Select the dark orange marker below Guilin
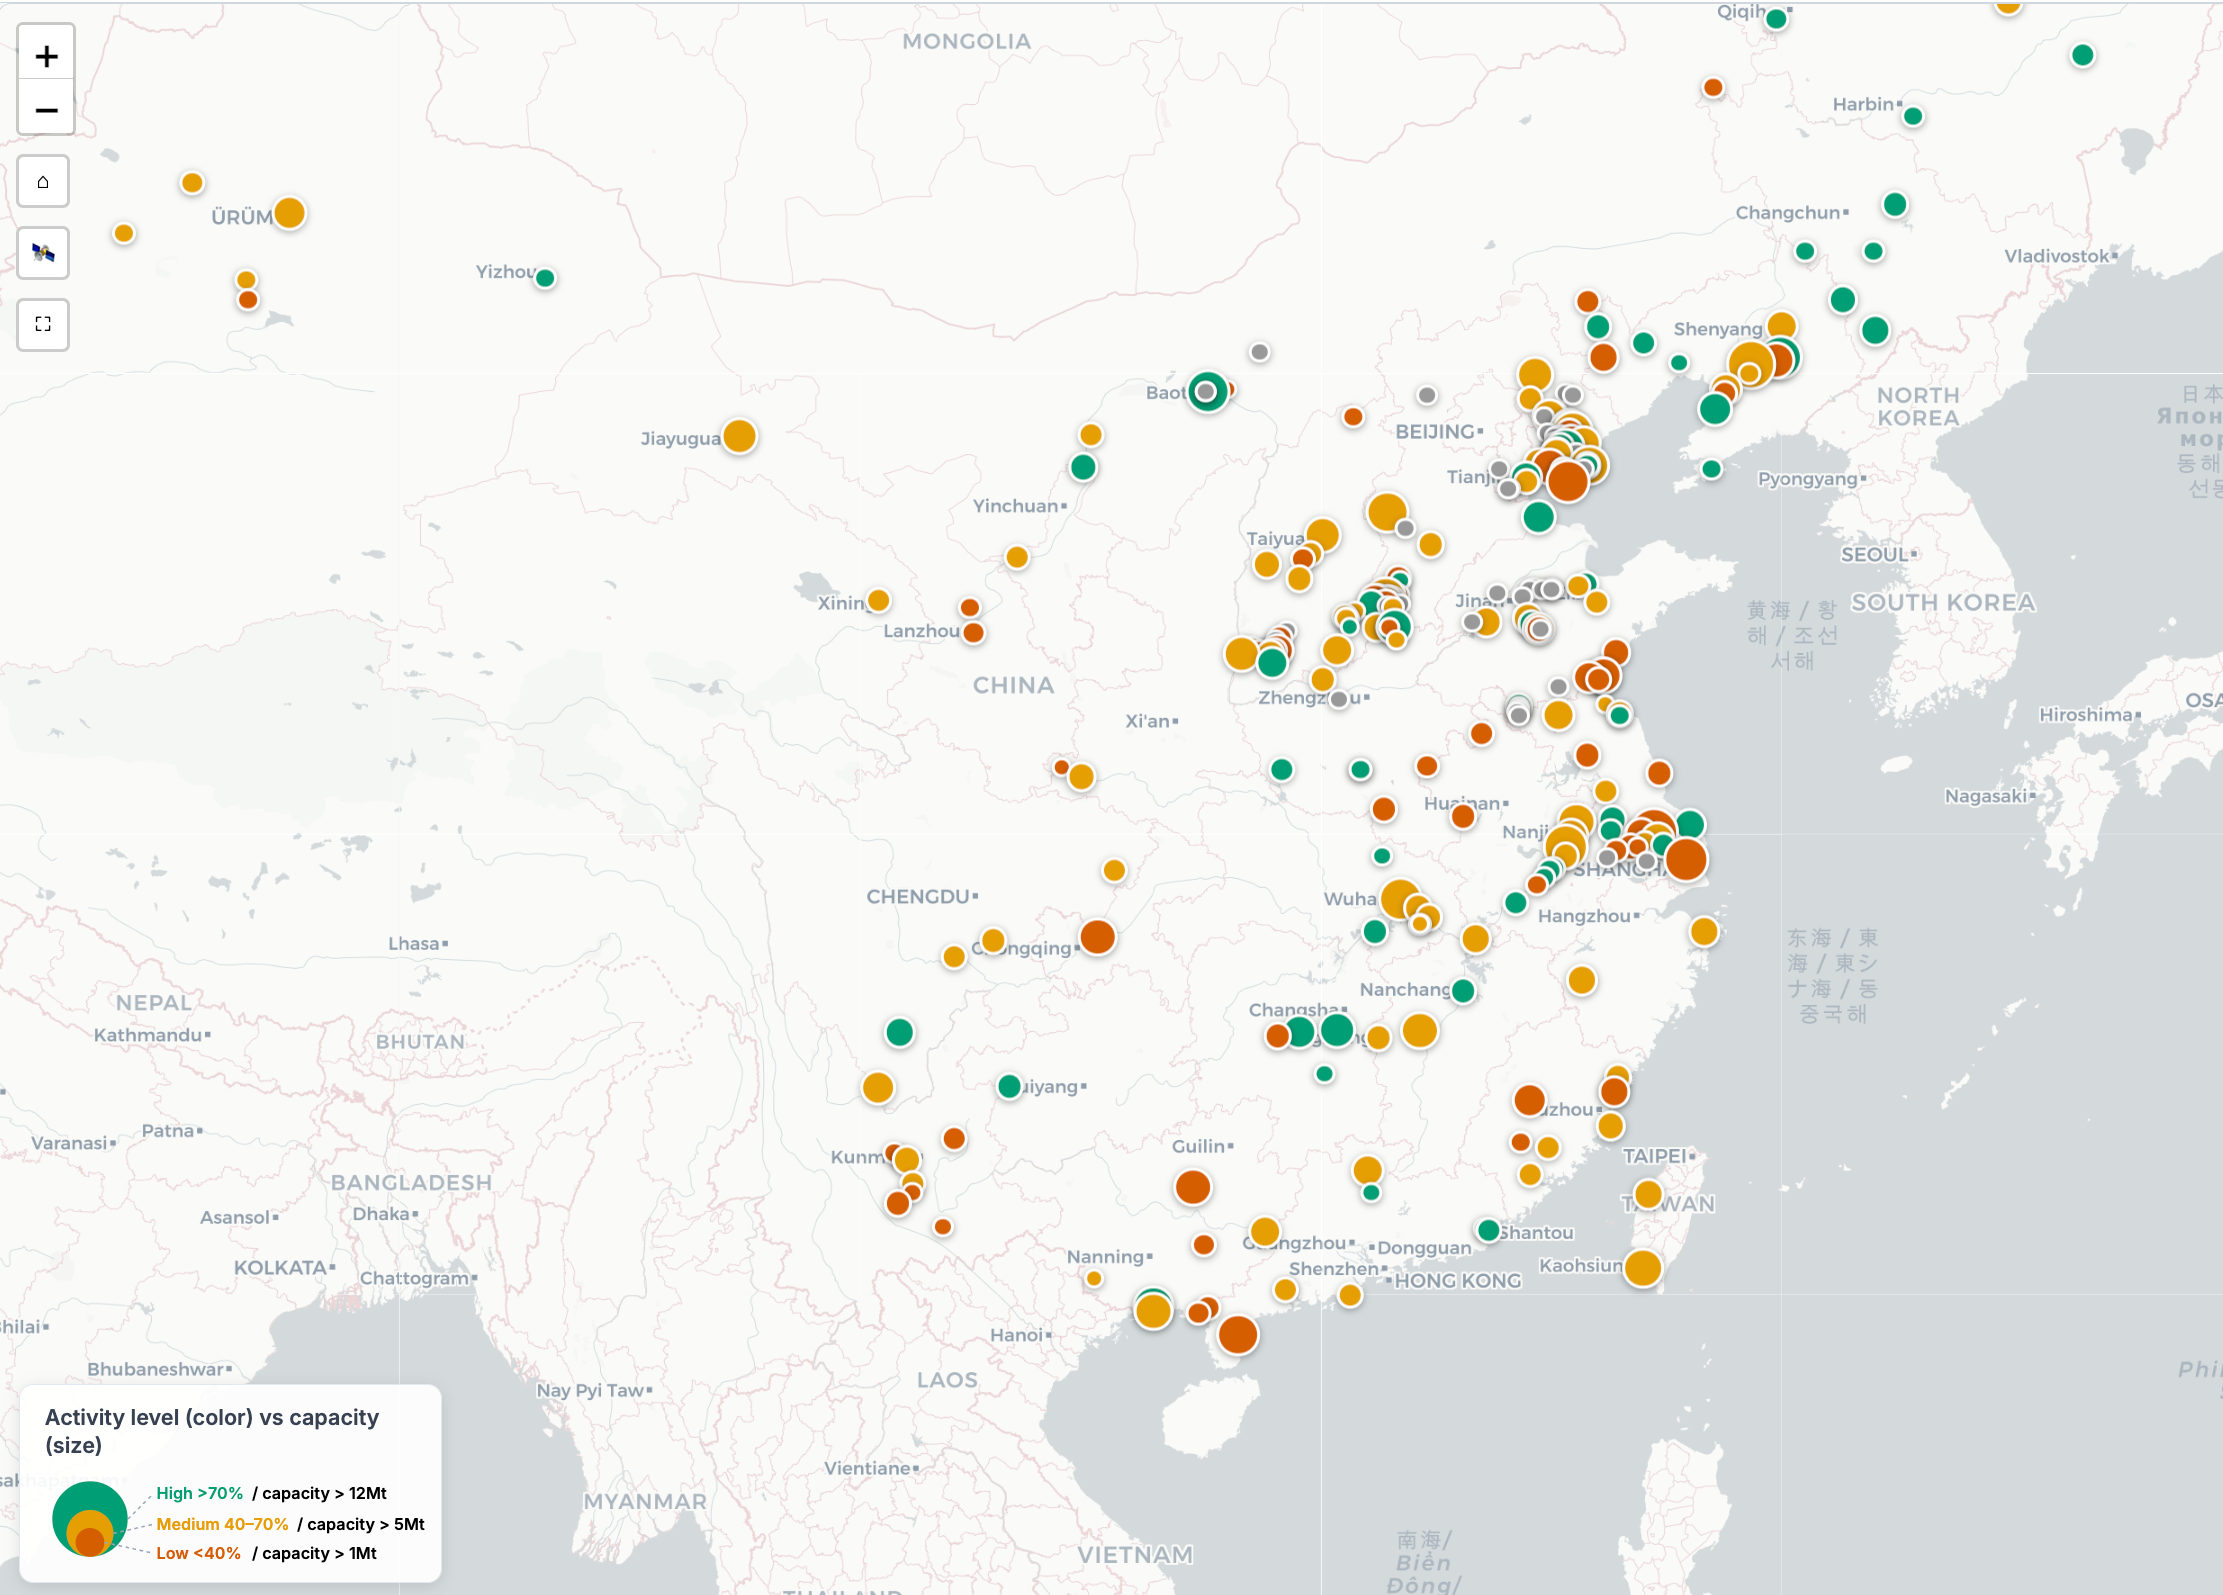The image size is (2223, 1595). [x=1193, y=1187]
